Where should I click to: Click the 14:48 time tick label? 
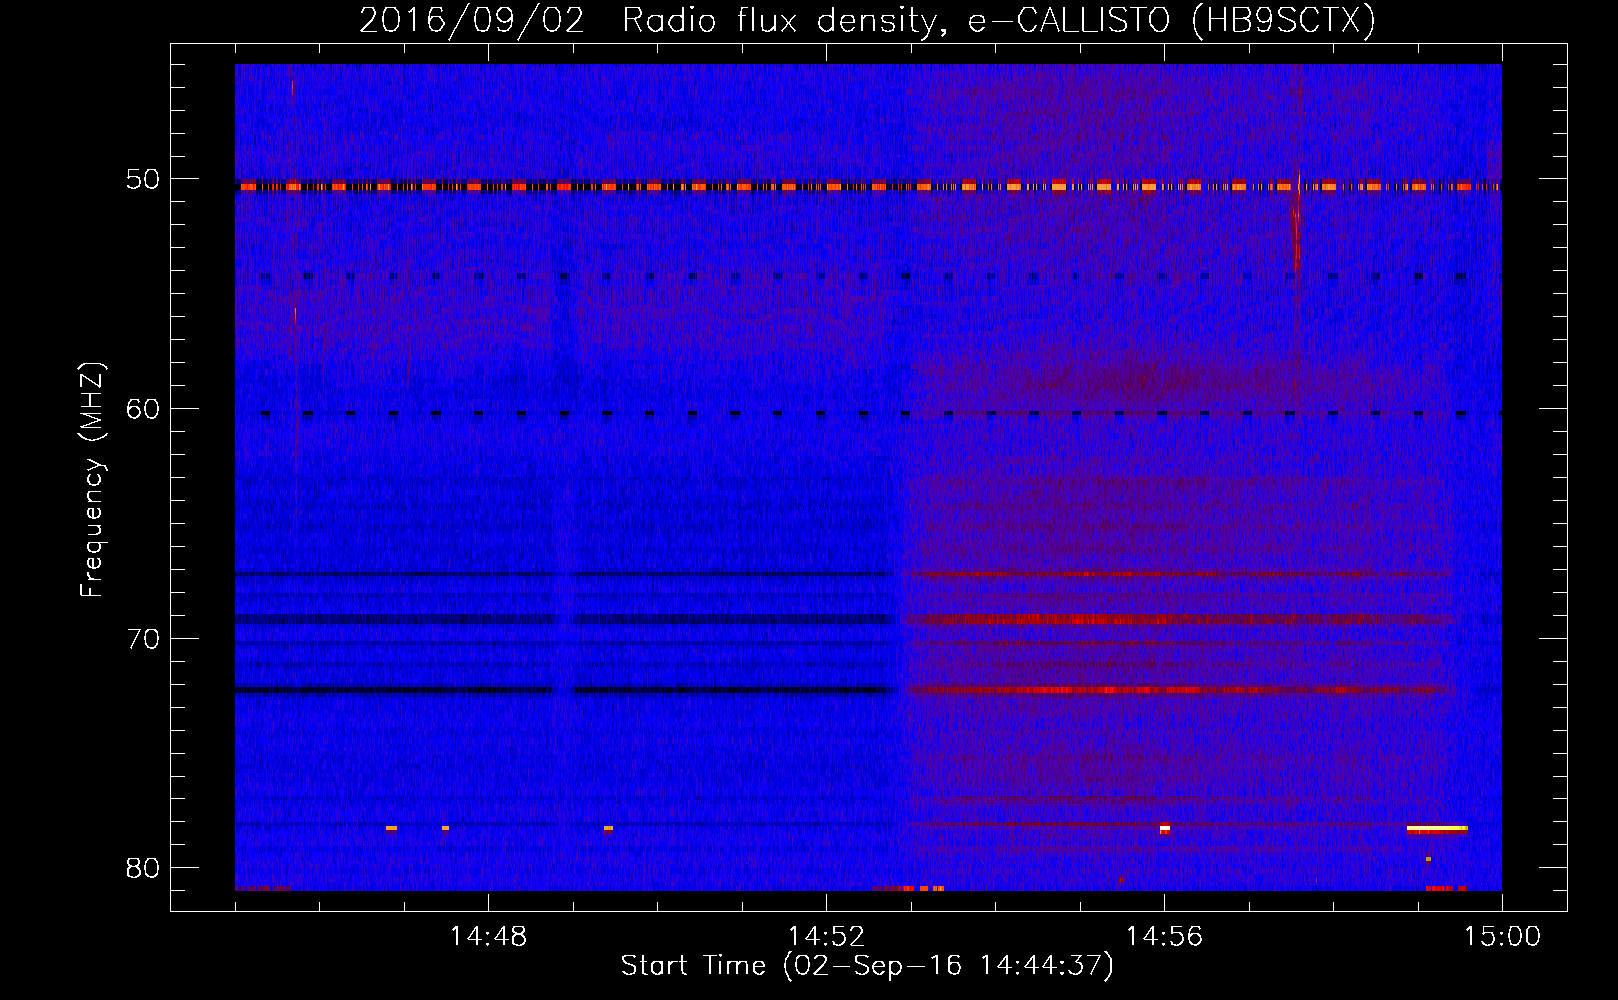coord(488,937)
